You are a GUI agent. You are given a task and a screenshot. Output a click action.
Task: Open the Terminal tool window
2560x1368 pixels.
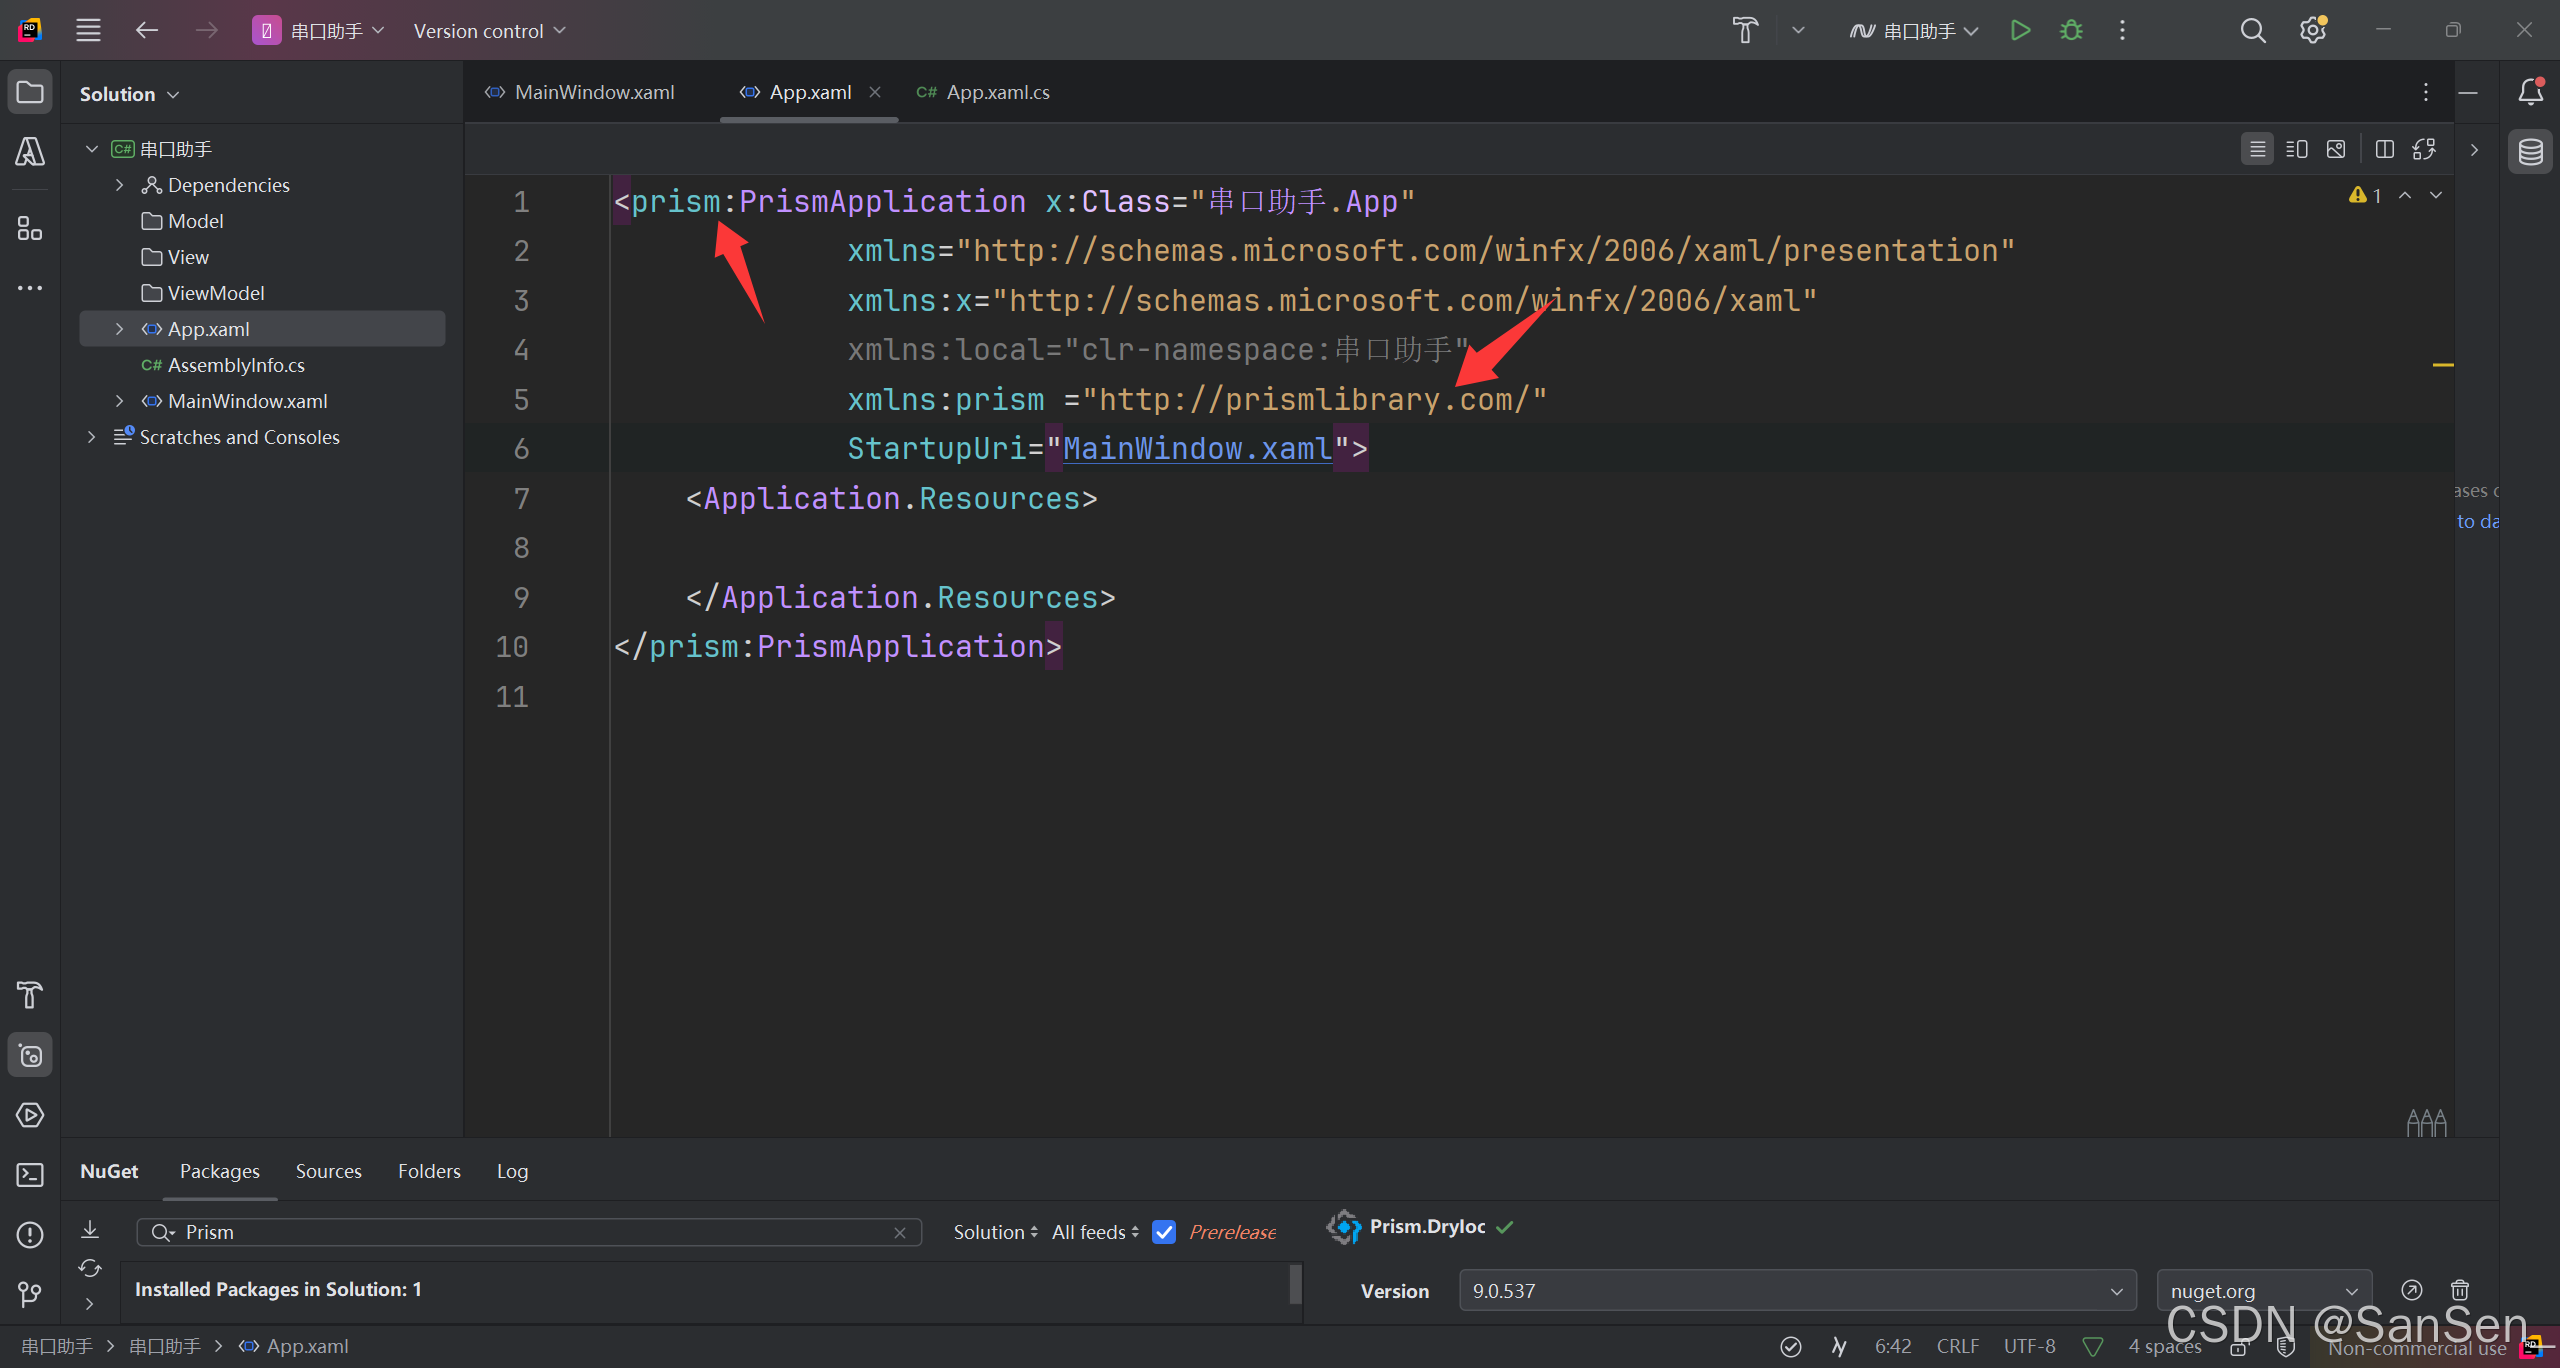[30, 1175]
